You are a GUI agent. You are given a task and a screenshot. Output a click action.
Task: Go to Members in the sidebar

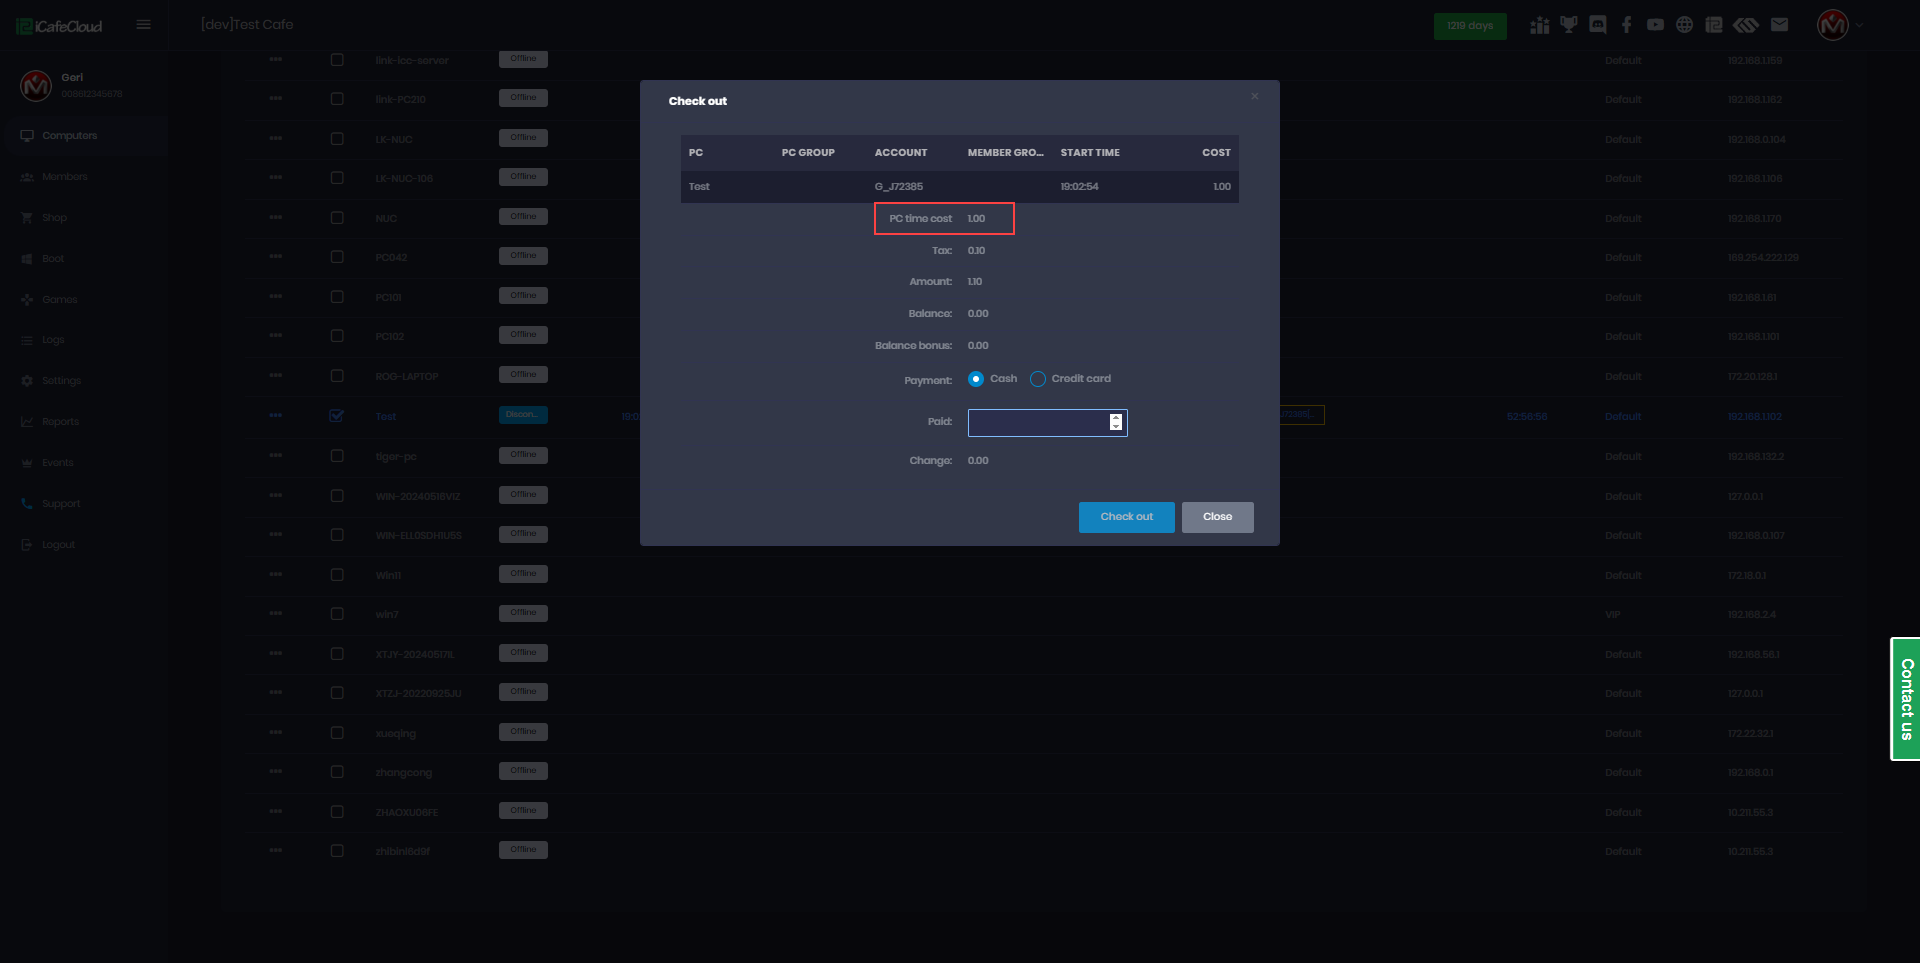[x=65, y=177]
